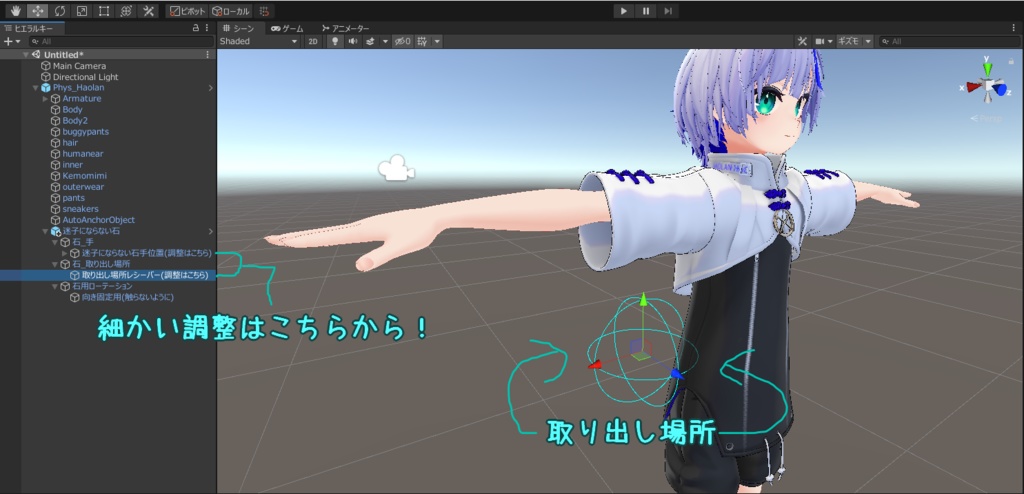Select the humanear object
This screenshot has width=1024, height=494.
click(x=83, y=154)
